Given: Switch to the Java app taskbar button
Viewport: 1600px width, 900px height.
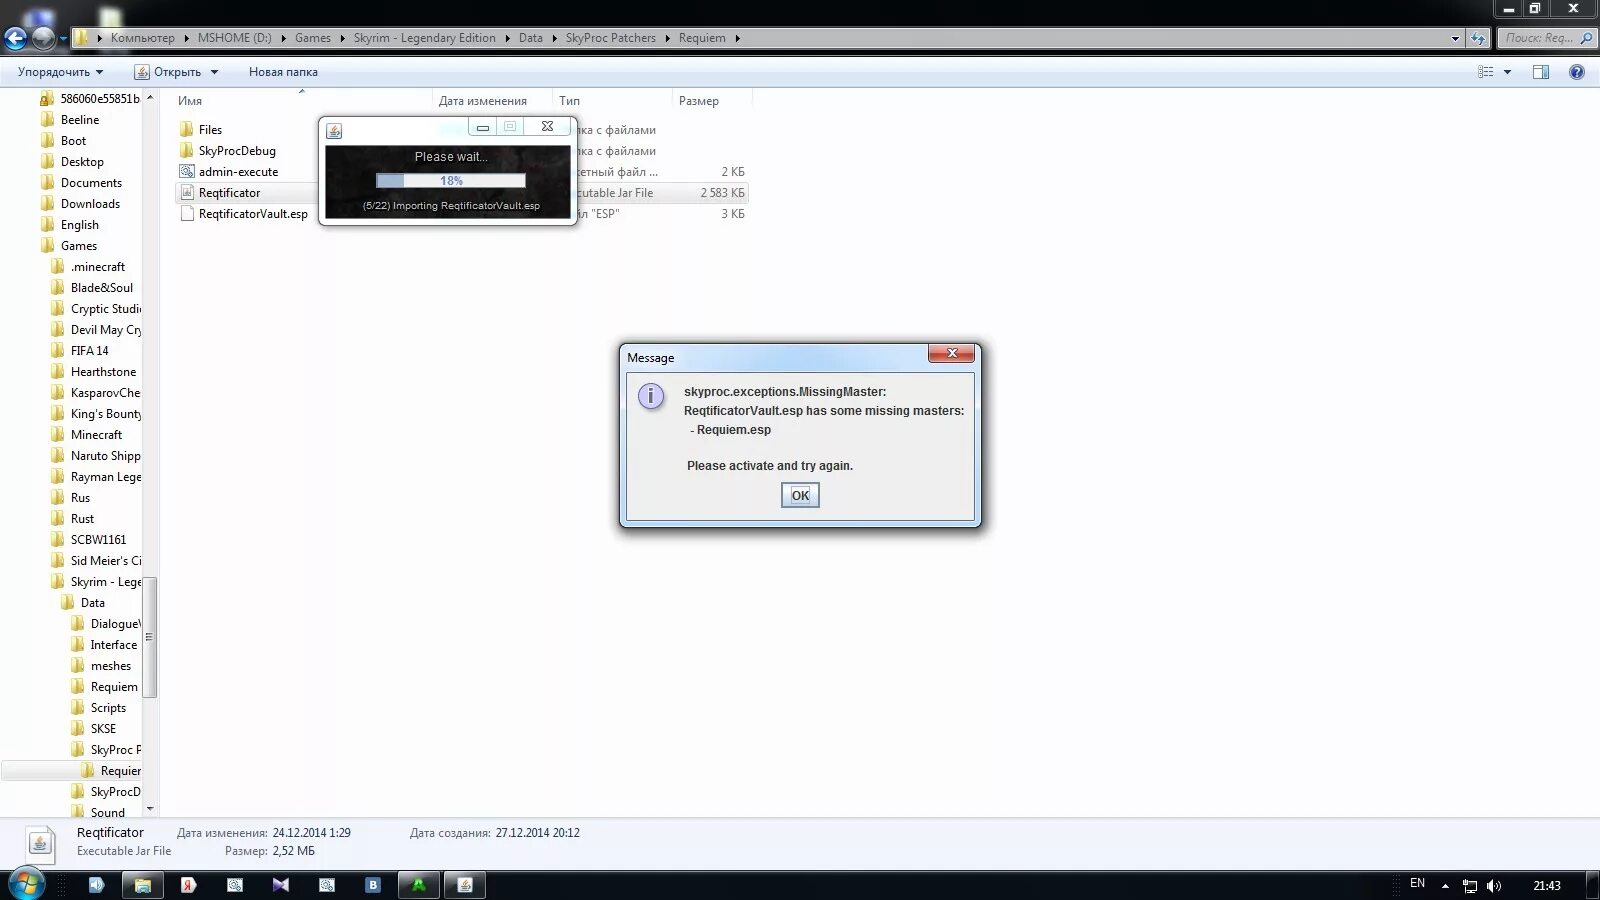Looking at the screenshot, I should (465, 885).
